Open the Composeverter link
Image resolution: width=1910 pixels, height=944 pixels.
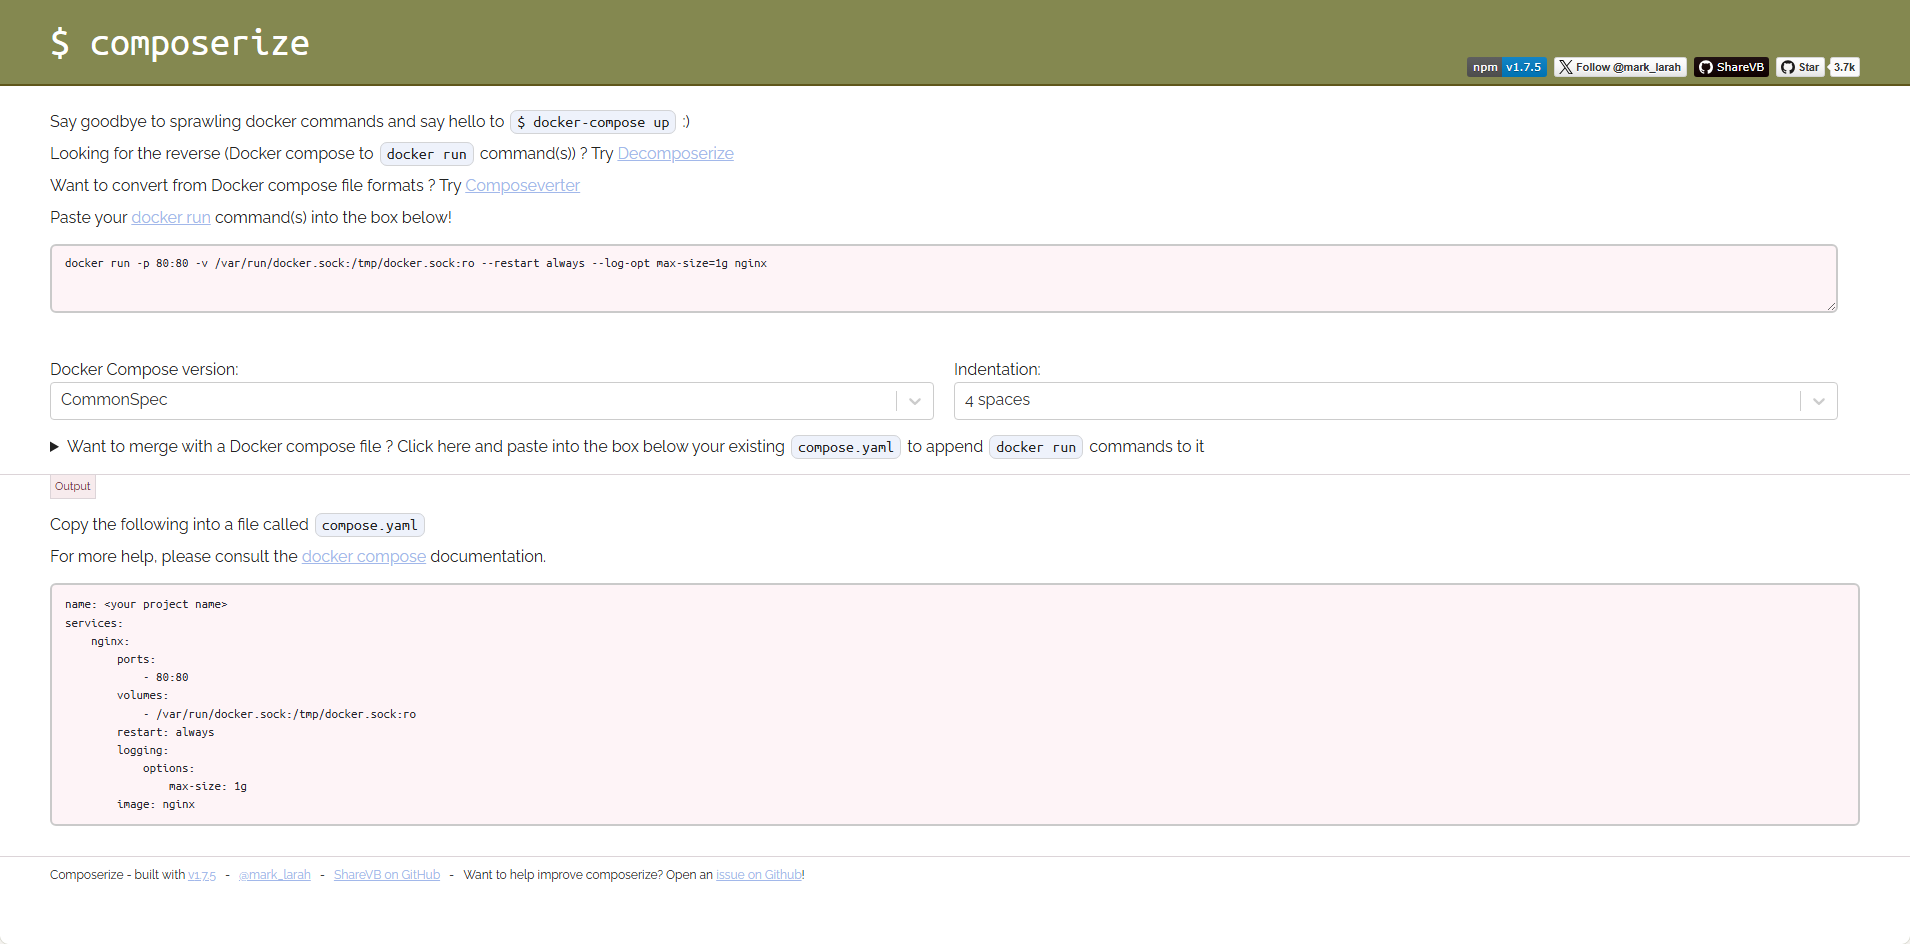point(523,185)
